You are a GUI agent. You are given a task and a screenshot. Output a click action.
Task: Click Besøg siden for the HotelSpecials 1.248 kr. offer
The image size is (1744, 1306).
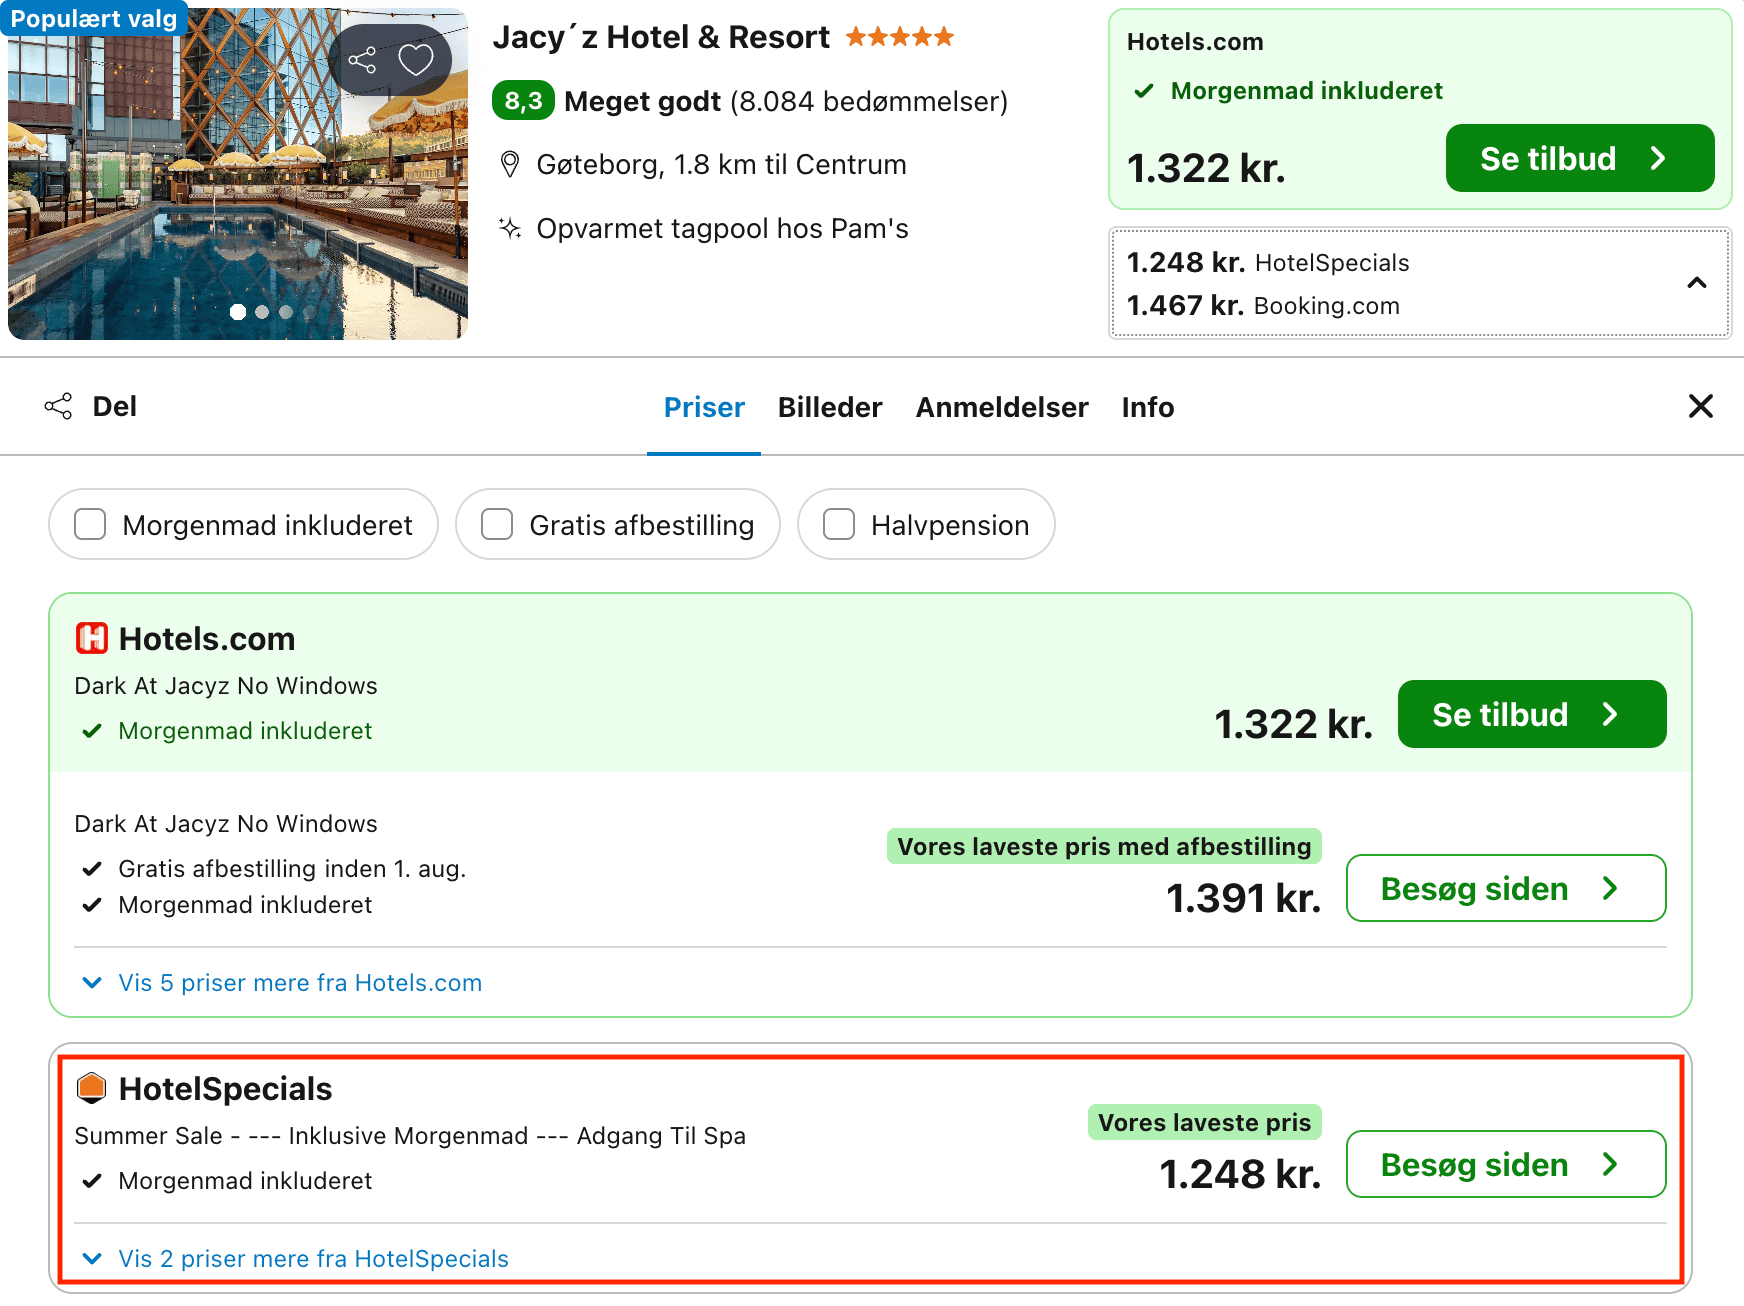(x=1506, y=1164)
